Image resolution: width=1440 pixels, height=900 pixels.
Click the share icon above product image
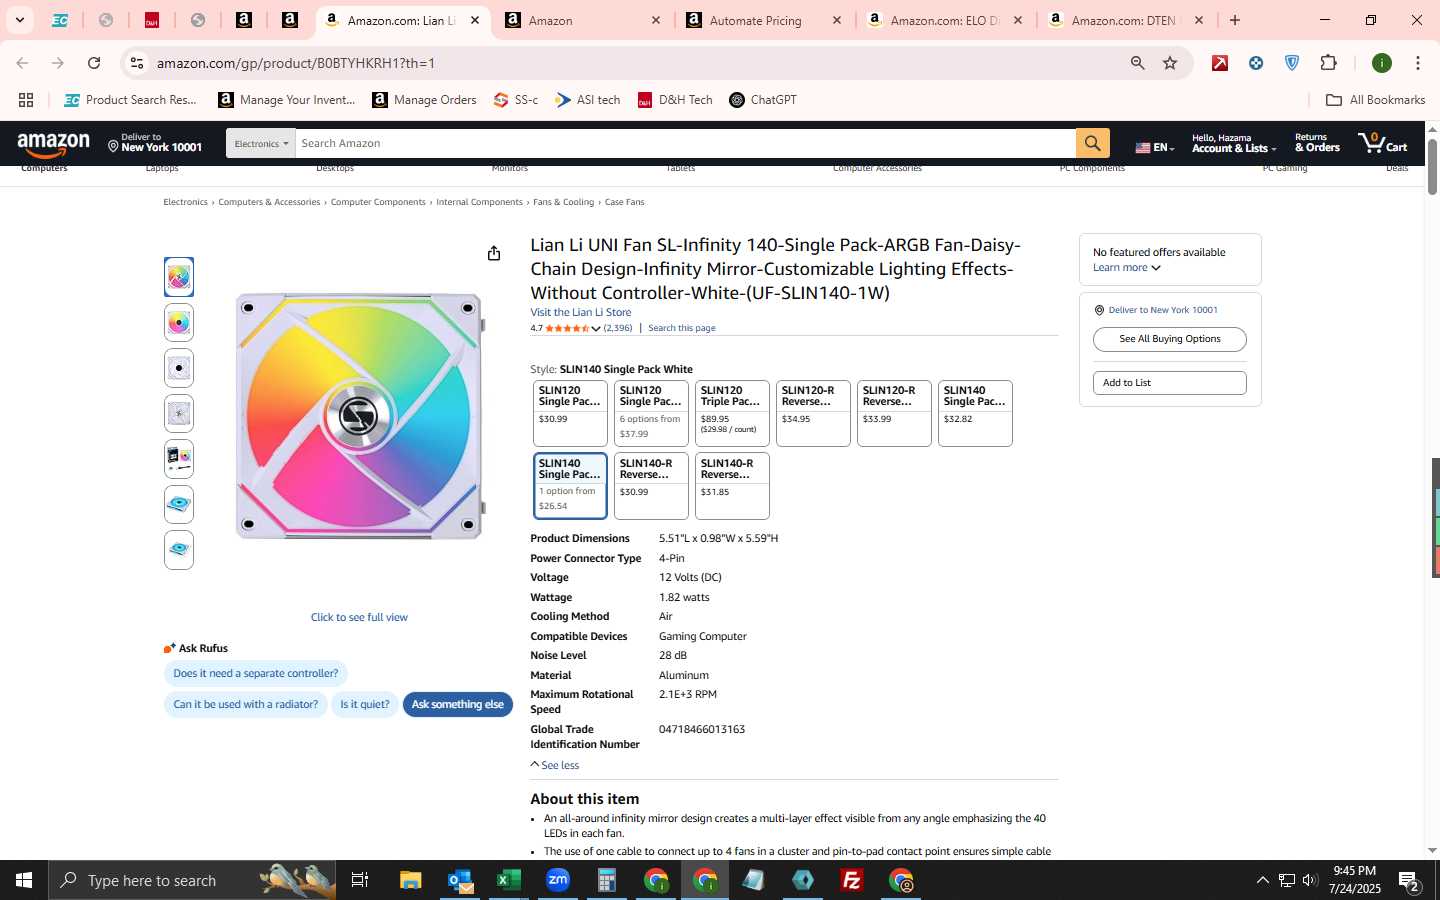(493, 253)
